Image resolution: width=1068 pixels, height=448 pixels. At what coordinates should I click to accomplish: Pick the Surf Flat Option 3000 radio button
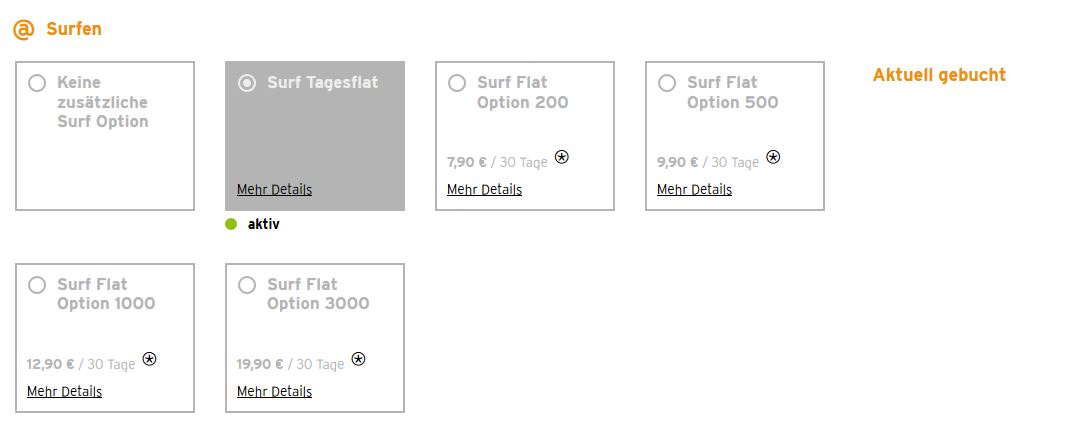coord(247,285)
